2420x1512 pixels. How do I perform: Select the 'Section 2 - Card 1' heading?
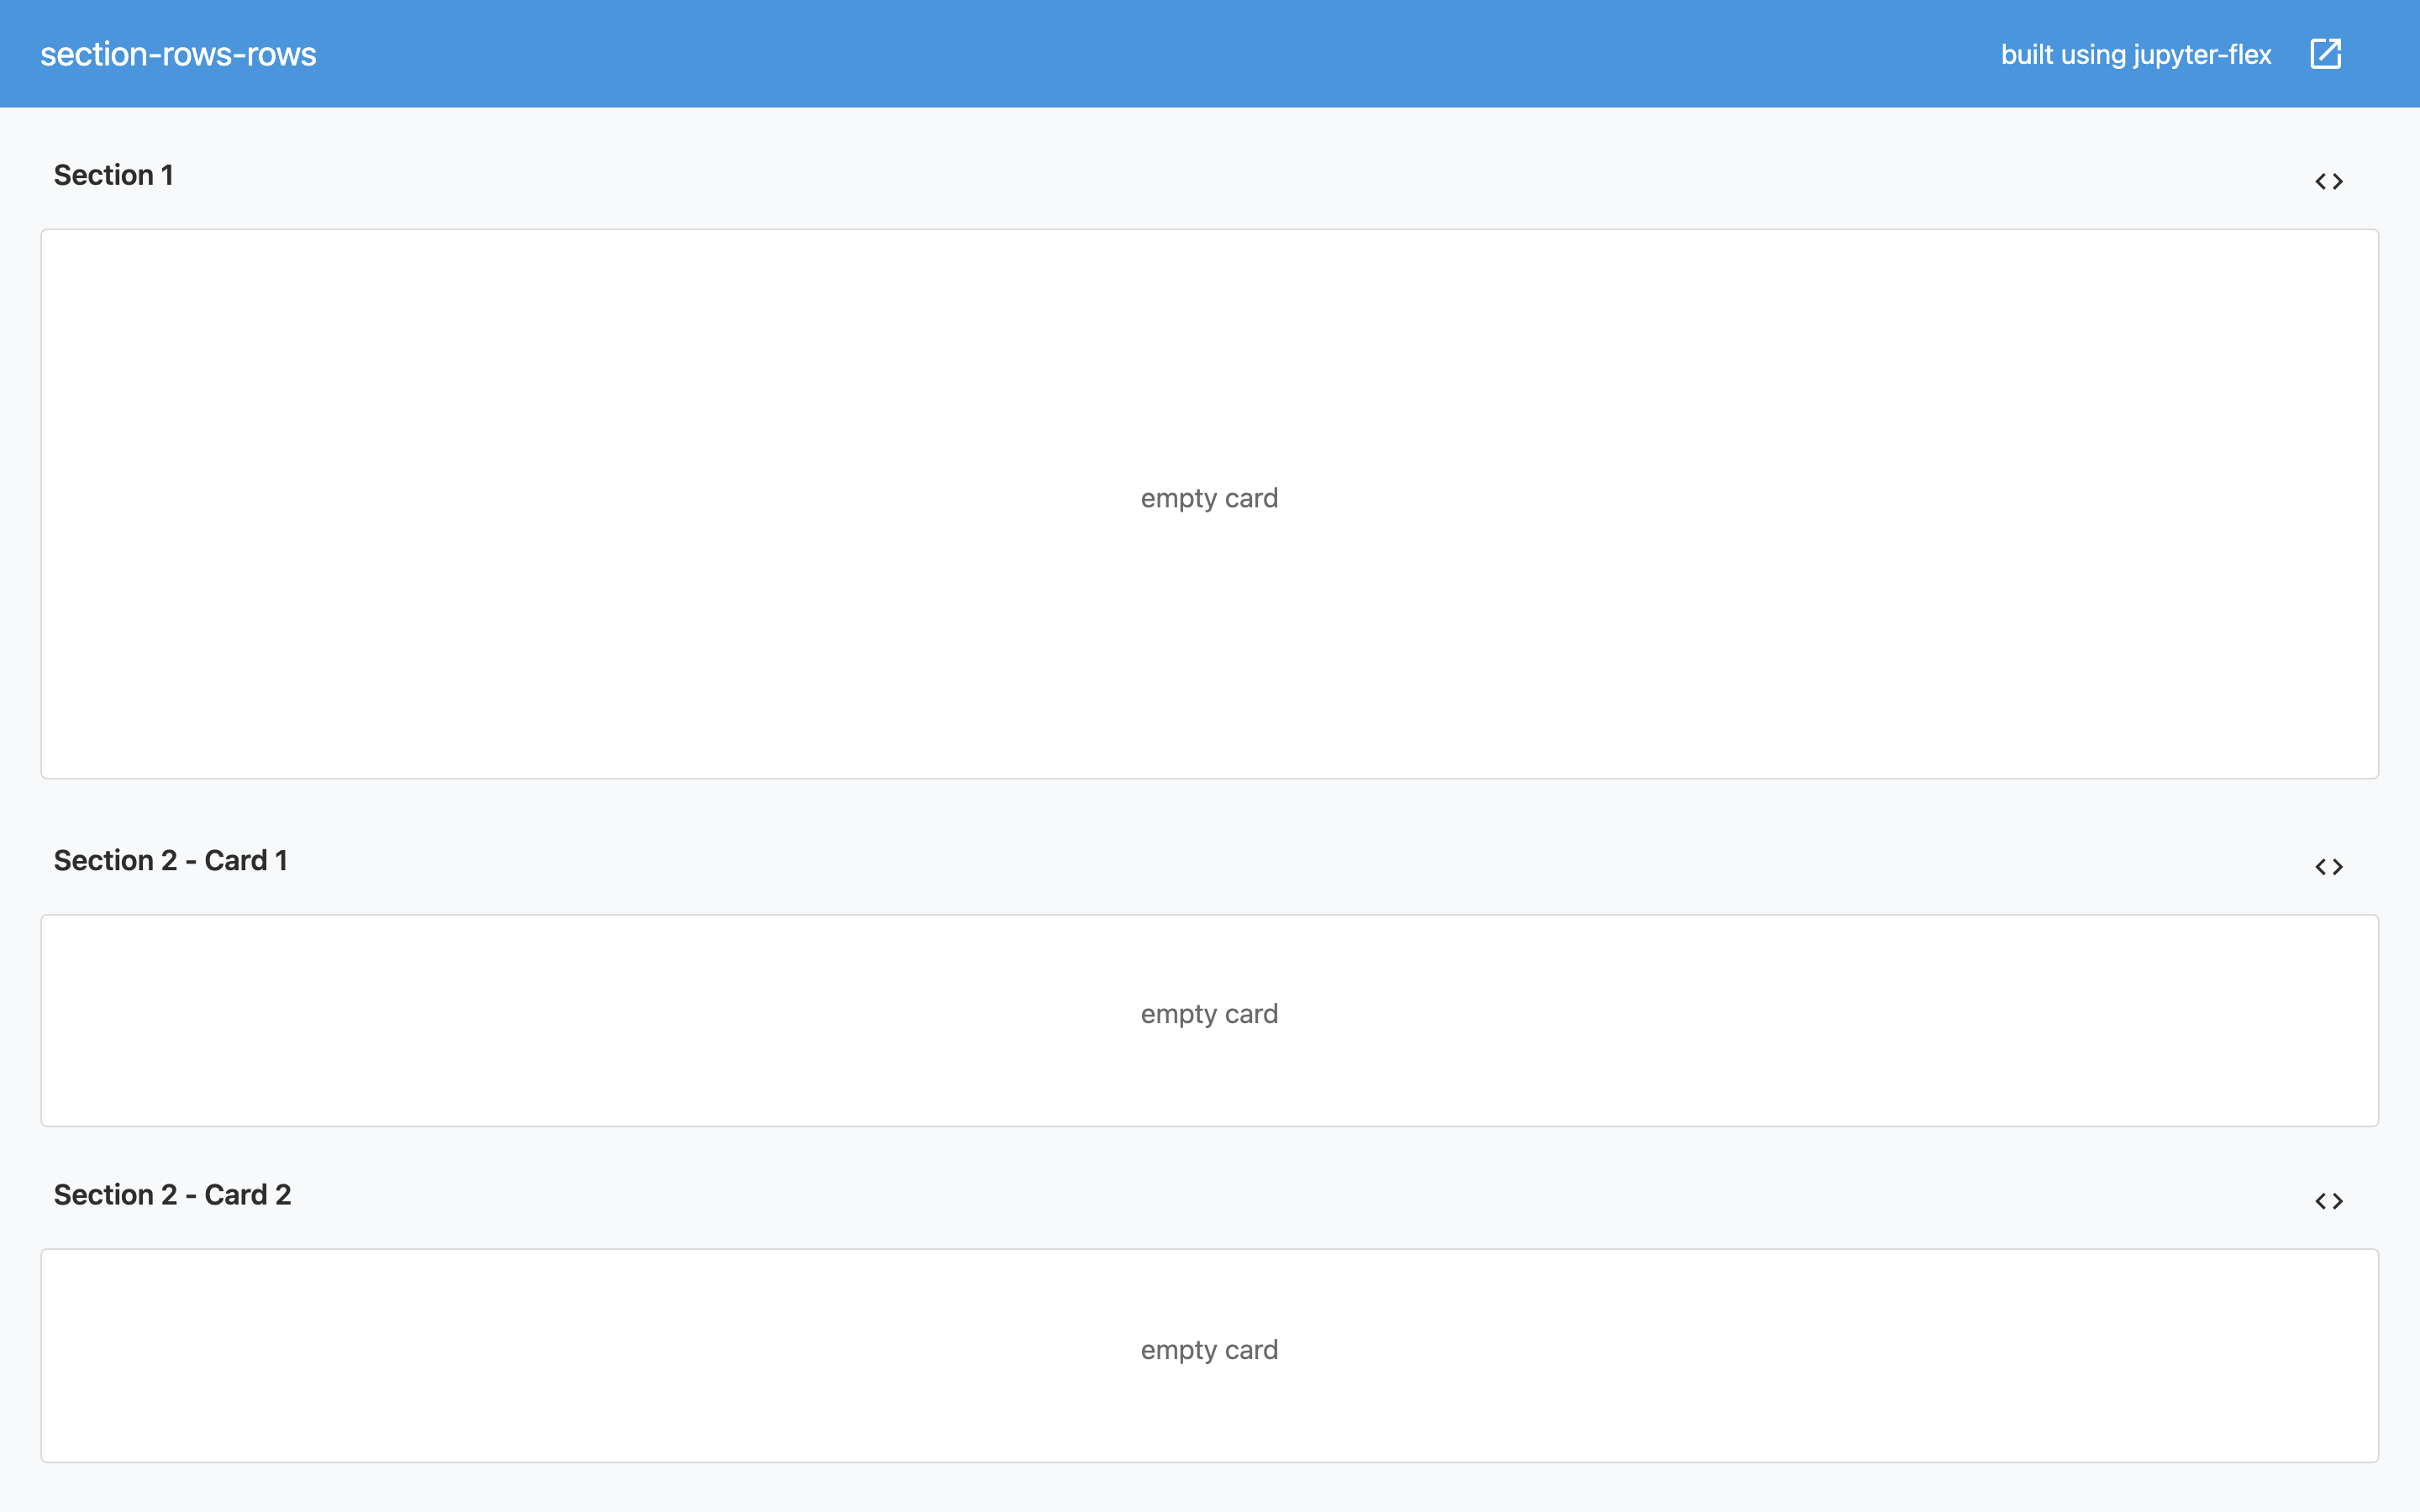[x=170, y=860]
